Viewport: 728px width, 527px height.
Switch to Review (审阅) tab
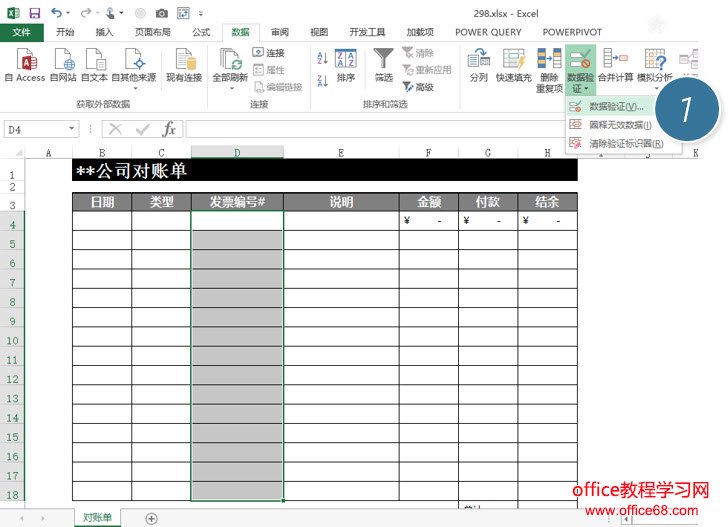(280, 32)
